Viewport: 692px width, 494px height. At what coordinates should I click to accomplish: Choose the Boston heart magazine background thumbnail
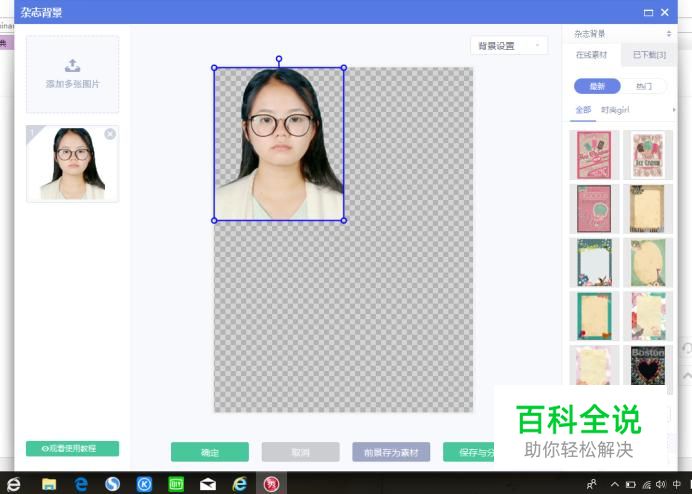(648, 365)
